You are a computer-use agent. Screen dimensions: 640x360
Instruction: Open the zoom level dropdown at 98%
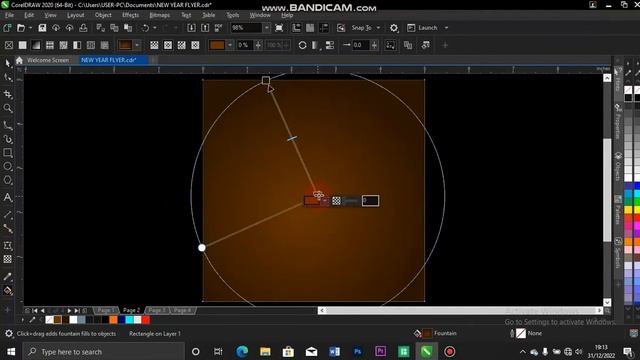point(266,28)
